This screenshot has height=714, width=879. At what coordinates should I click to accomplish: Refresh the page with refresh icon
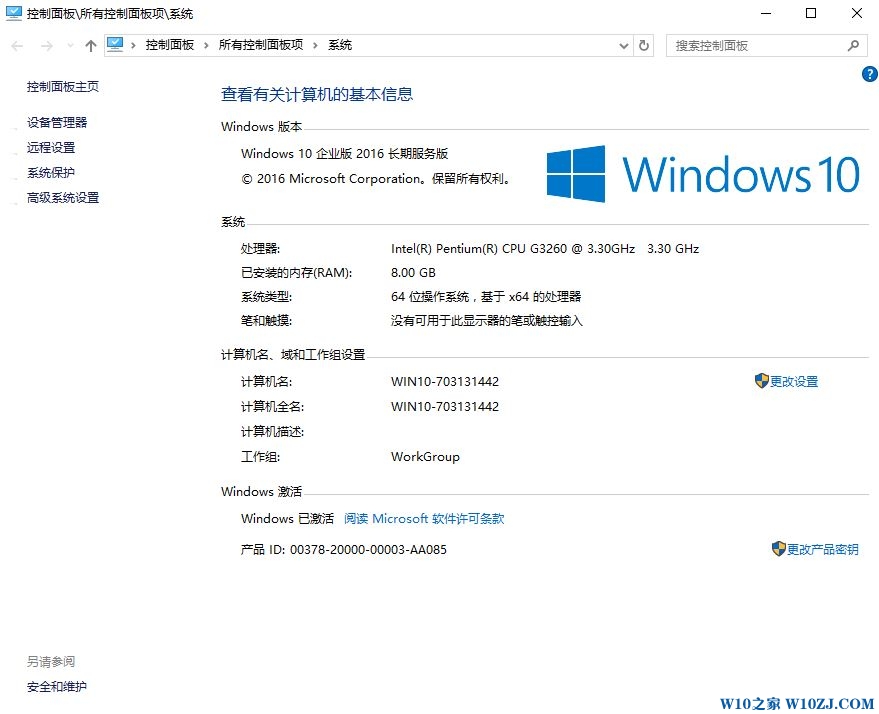pos(644,45)
